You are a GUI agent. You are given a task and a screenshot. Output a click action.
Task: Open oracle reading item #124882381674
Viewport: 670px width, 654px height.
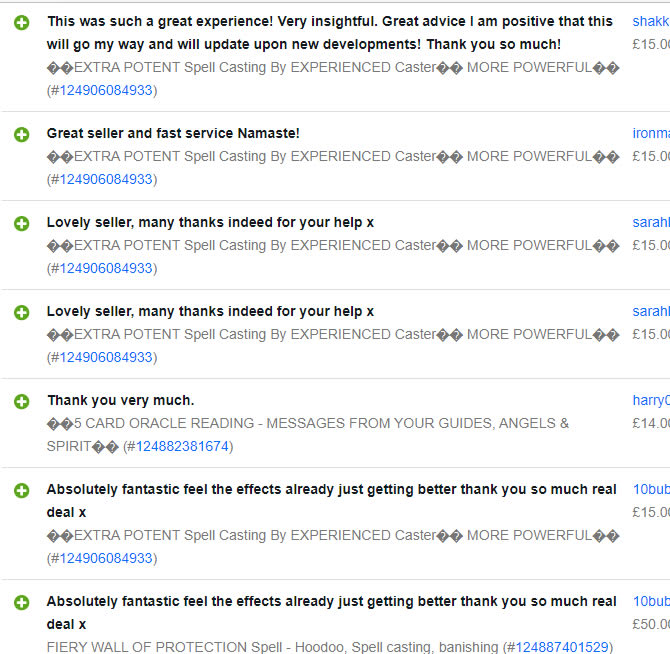pos(182,446)
